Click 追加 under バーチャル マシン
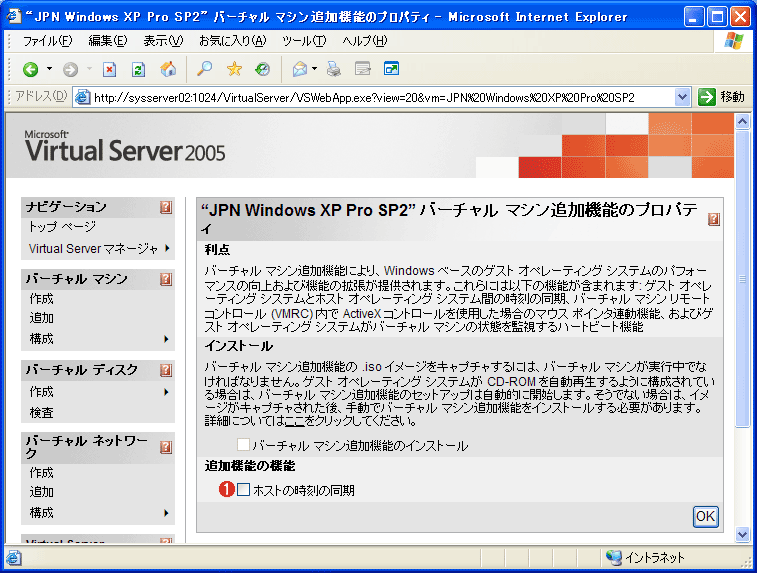Screen dimensions: 757x573 (42, 318)
